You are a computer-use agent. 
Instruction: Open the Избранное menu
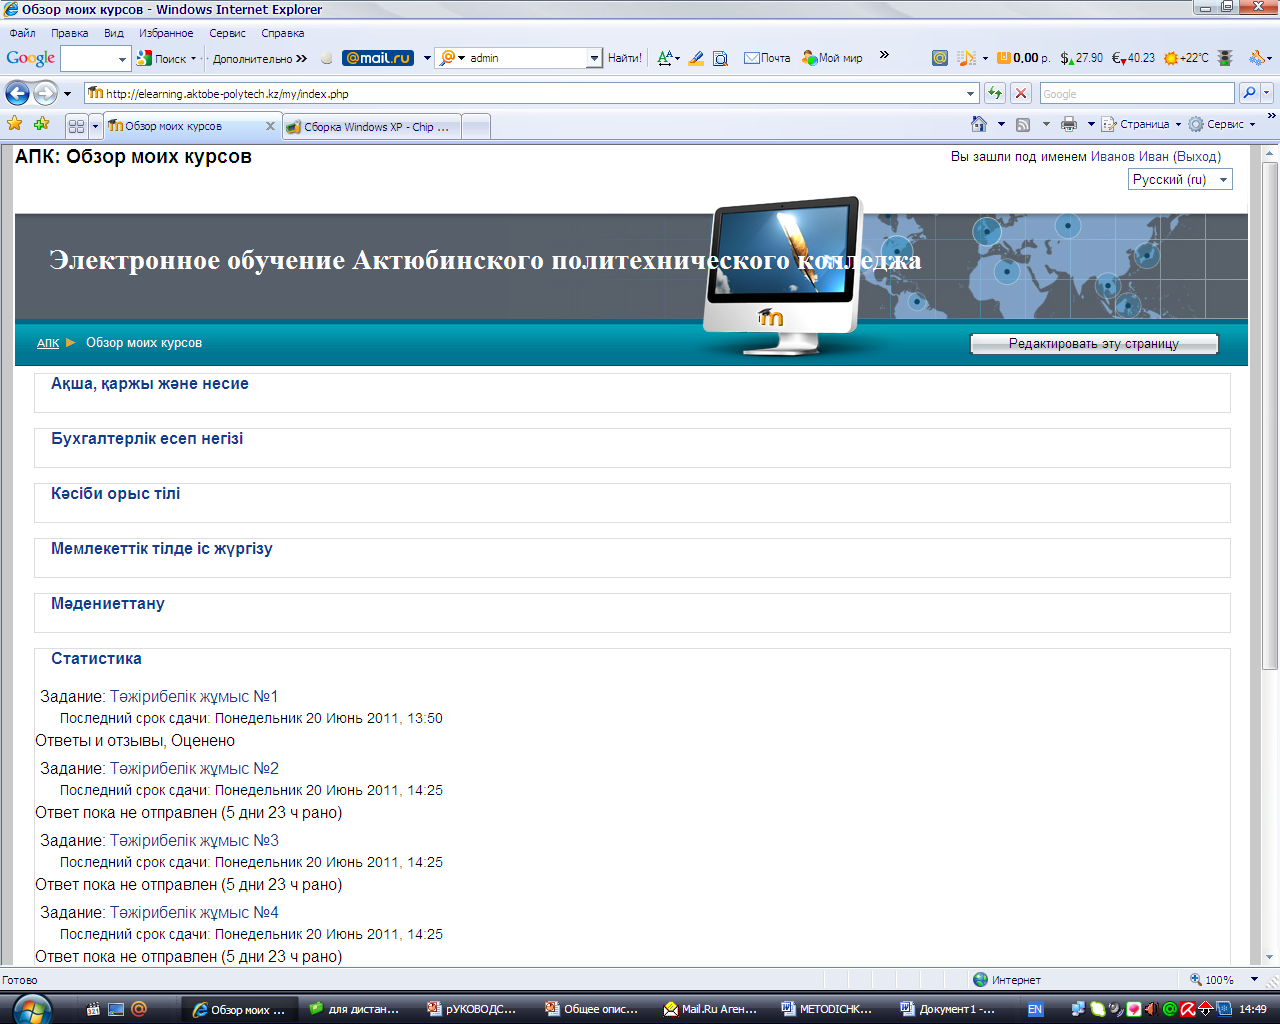(x=166, y=33)
